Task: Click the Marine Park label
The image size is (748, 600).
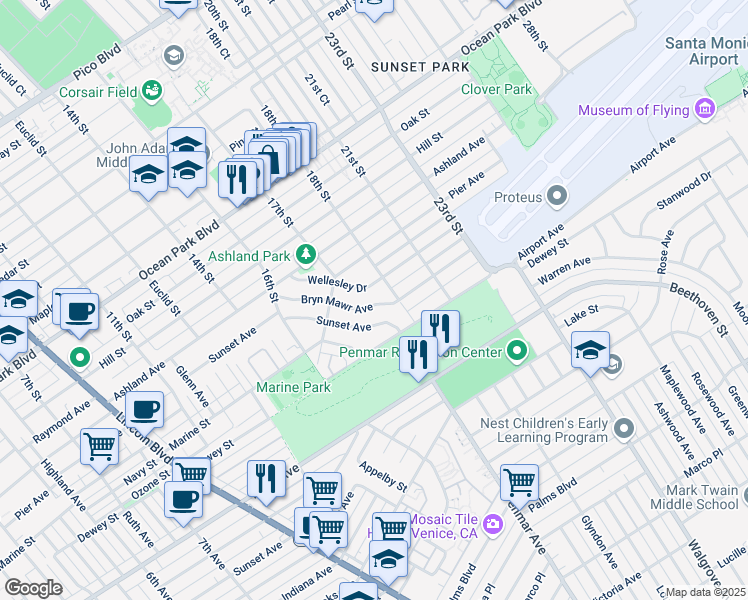Action: [x=293, y=387]
